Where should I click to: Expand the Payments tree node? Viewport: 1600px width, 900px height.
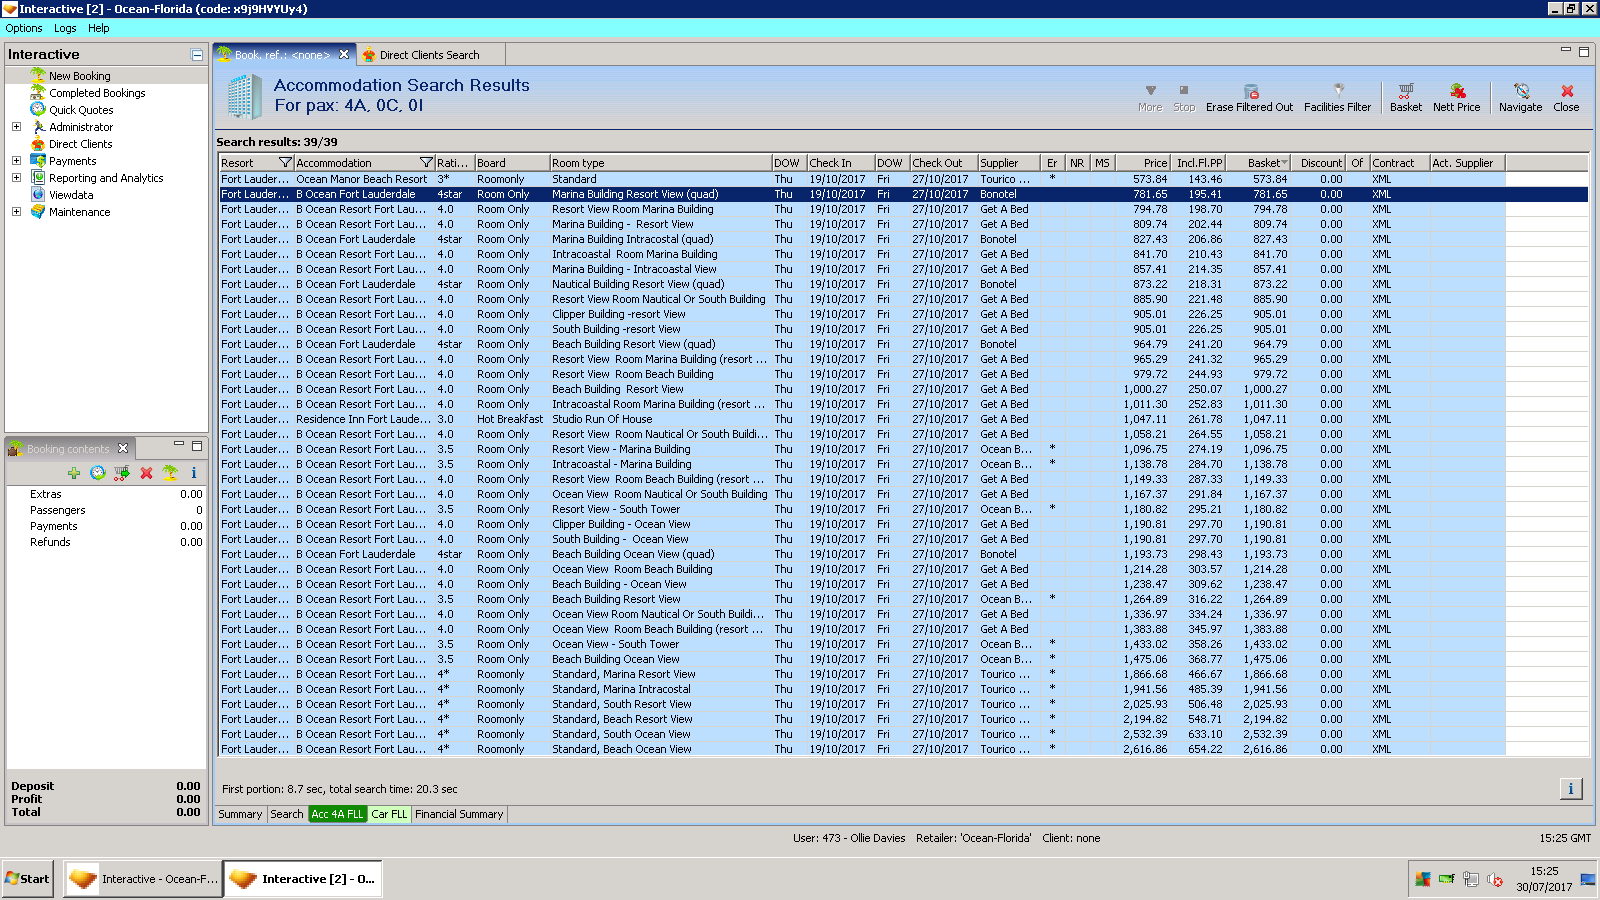point(16,161)
